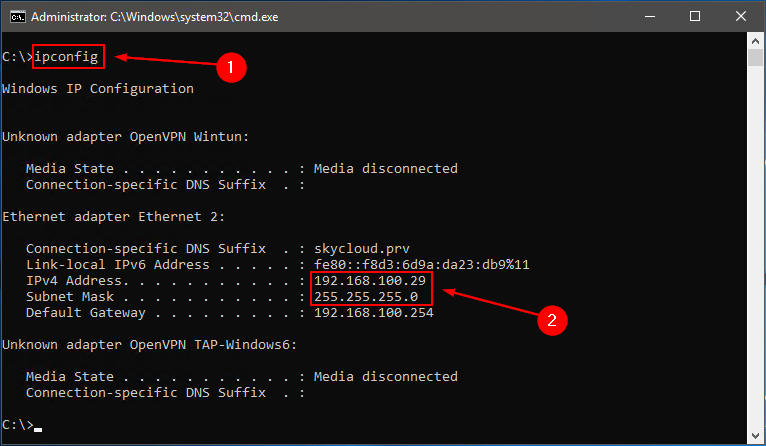
Task: Close the Administrator cmd.exe window
Action: (x=741, y=17)
